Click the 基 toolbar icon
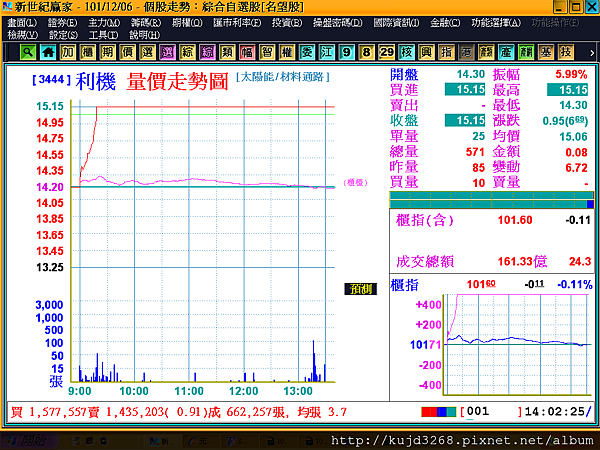This screenshot has height=450, width=600. (545, 52)
